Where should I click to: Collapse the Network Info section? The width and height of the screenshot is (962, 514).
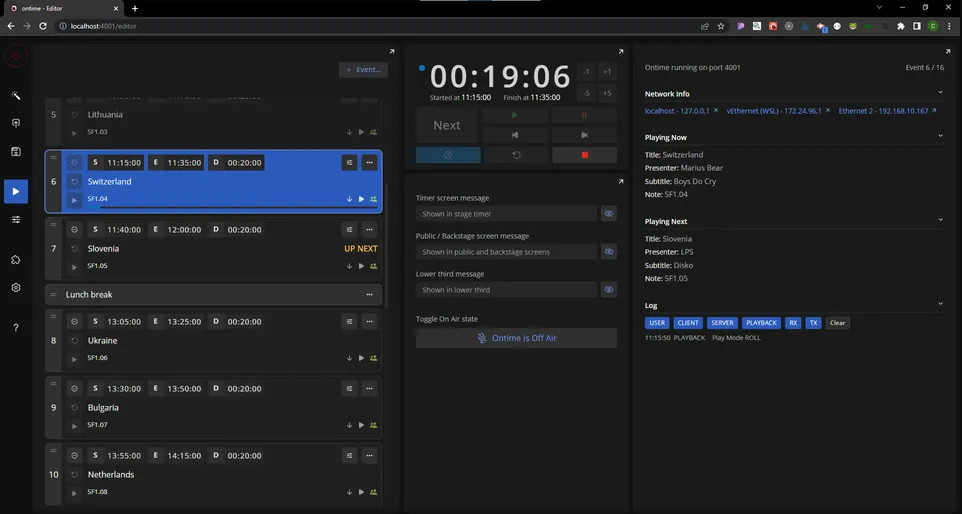tap(940, 93)
